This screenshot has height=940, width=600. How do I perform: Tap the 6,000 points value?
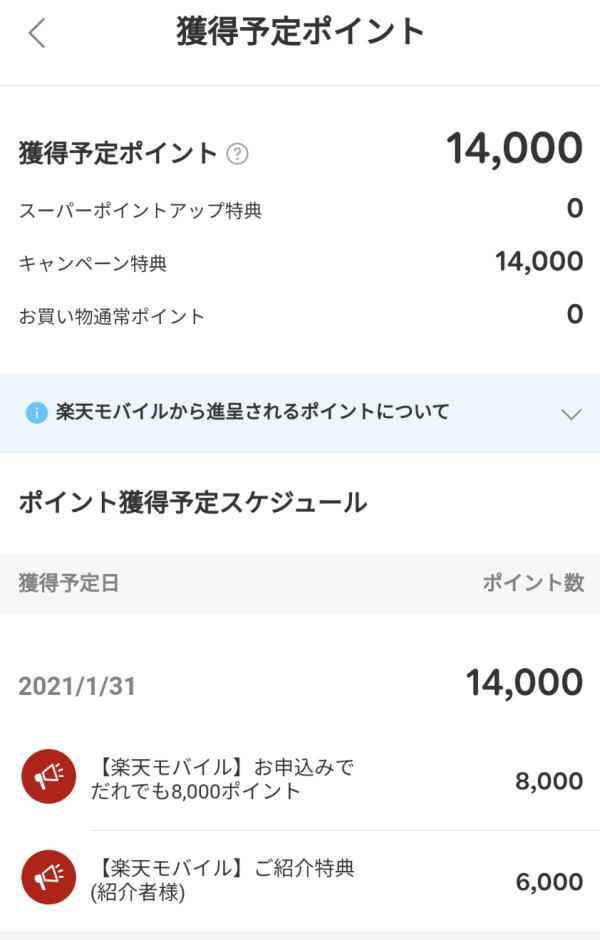coord(549,882)
